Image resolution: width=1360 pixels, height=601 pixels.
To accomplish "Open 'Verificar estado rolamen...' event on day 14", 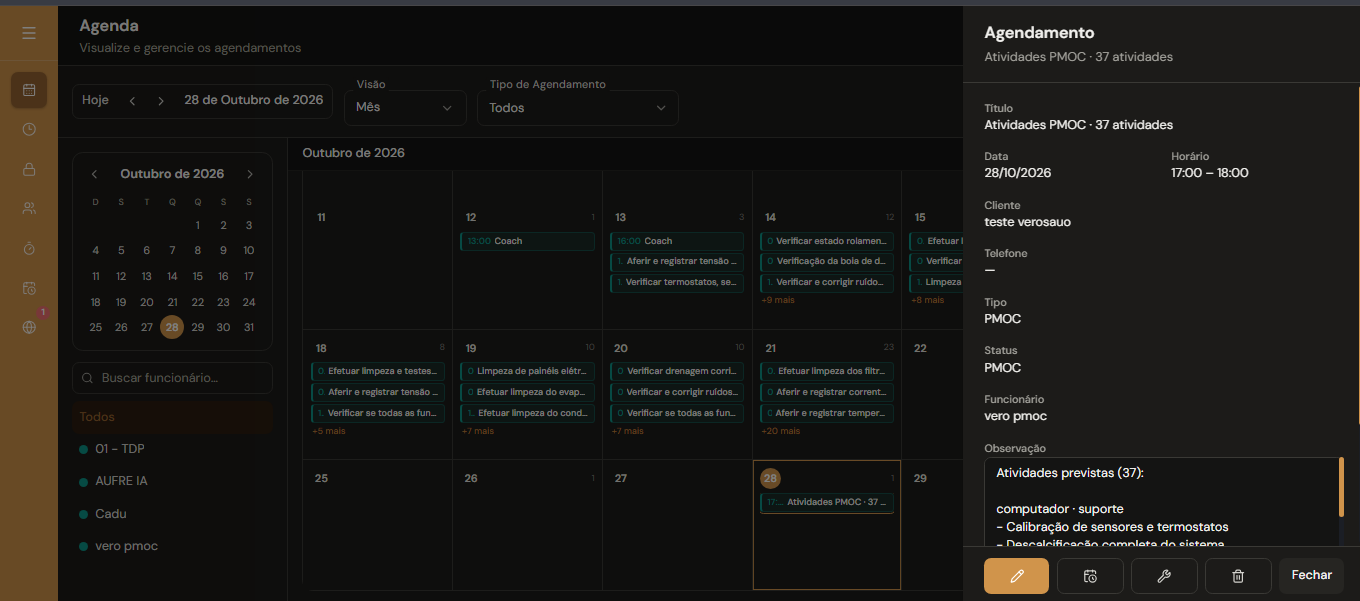I will 827,241.
